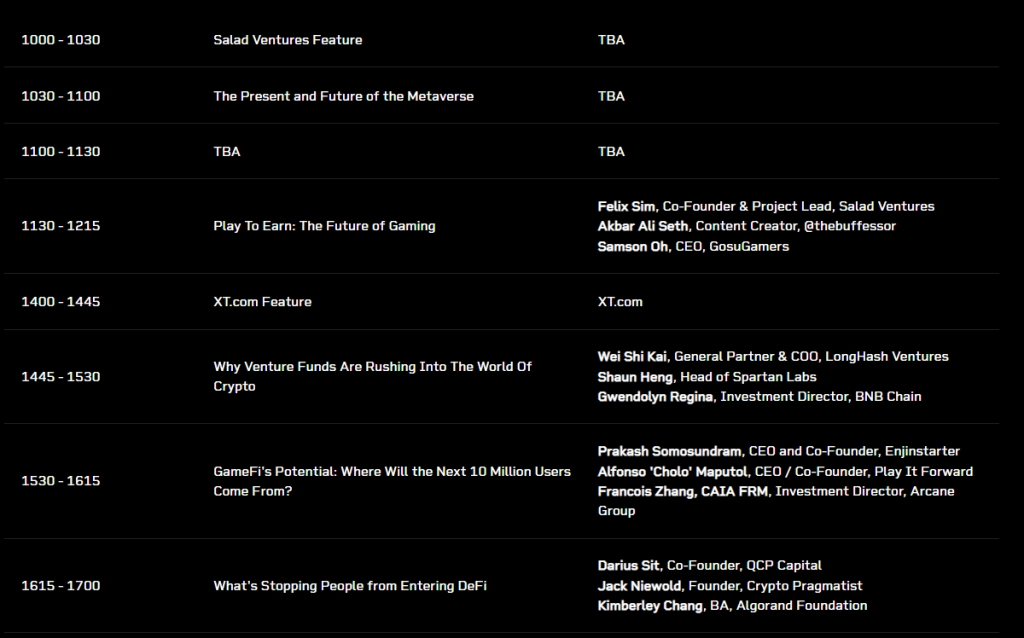The height and width of the screenshot is (638, 1024).
Task: Click the XT.com speaker entry
Action: pyautogui.click(x=620, y=302)
